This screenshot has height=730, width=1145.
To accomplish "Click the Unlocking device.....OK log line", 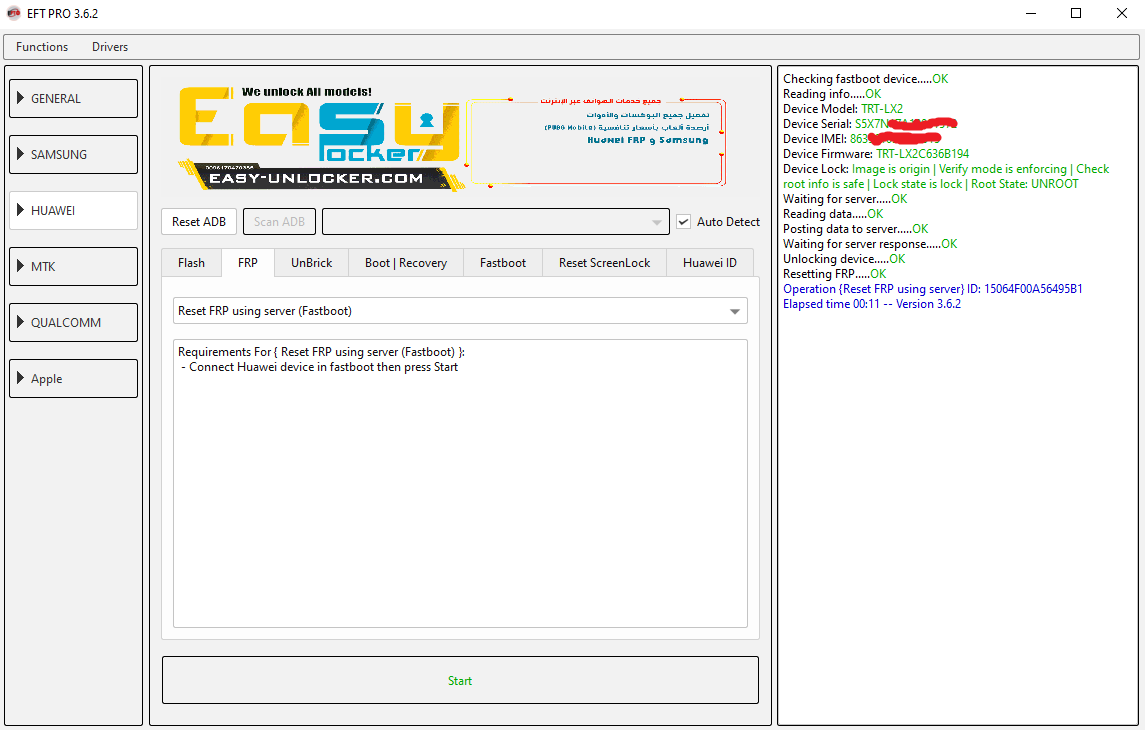I will (843, 259).
